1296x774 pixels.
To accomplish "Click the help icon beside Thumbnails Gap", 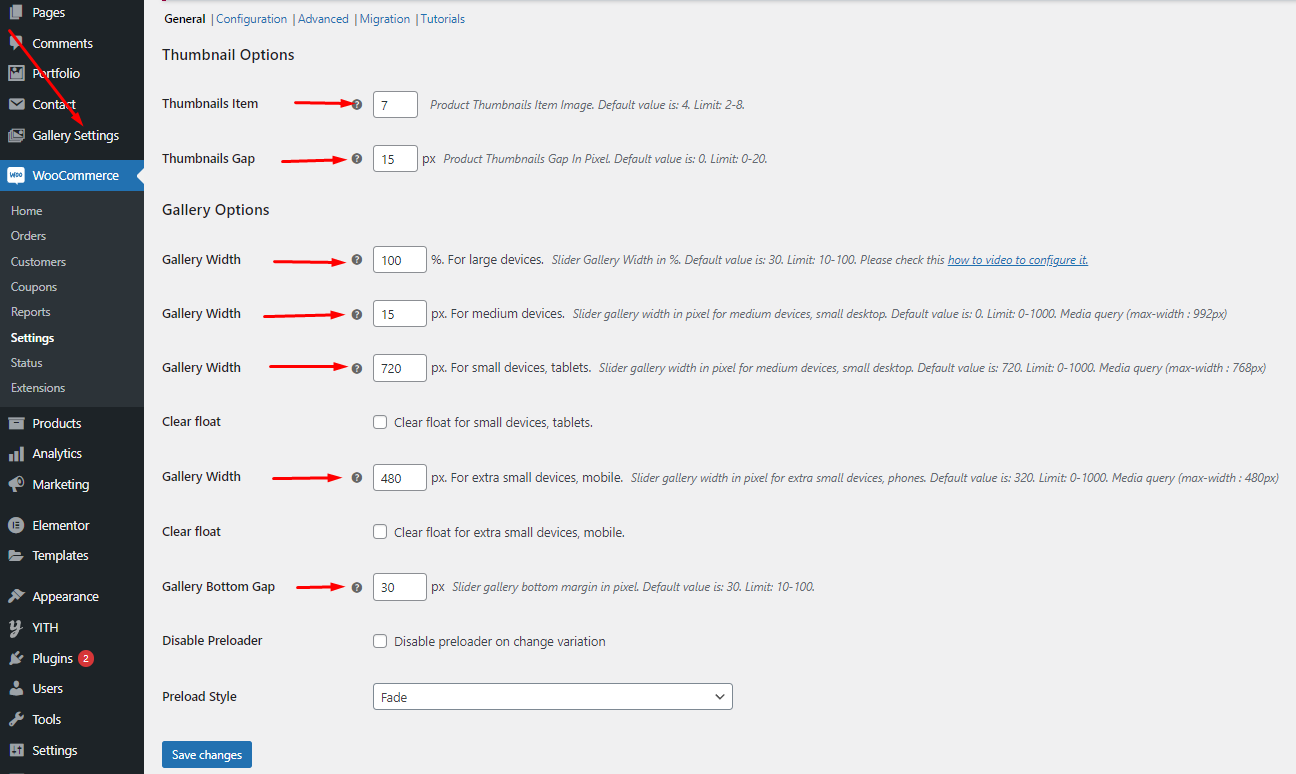I will 357,159.
